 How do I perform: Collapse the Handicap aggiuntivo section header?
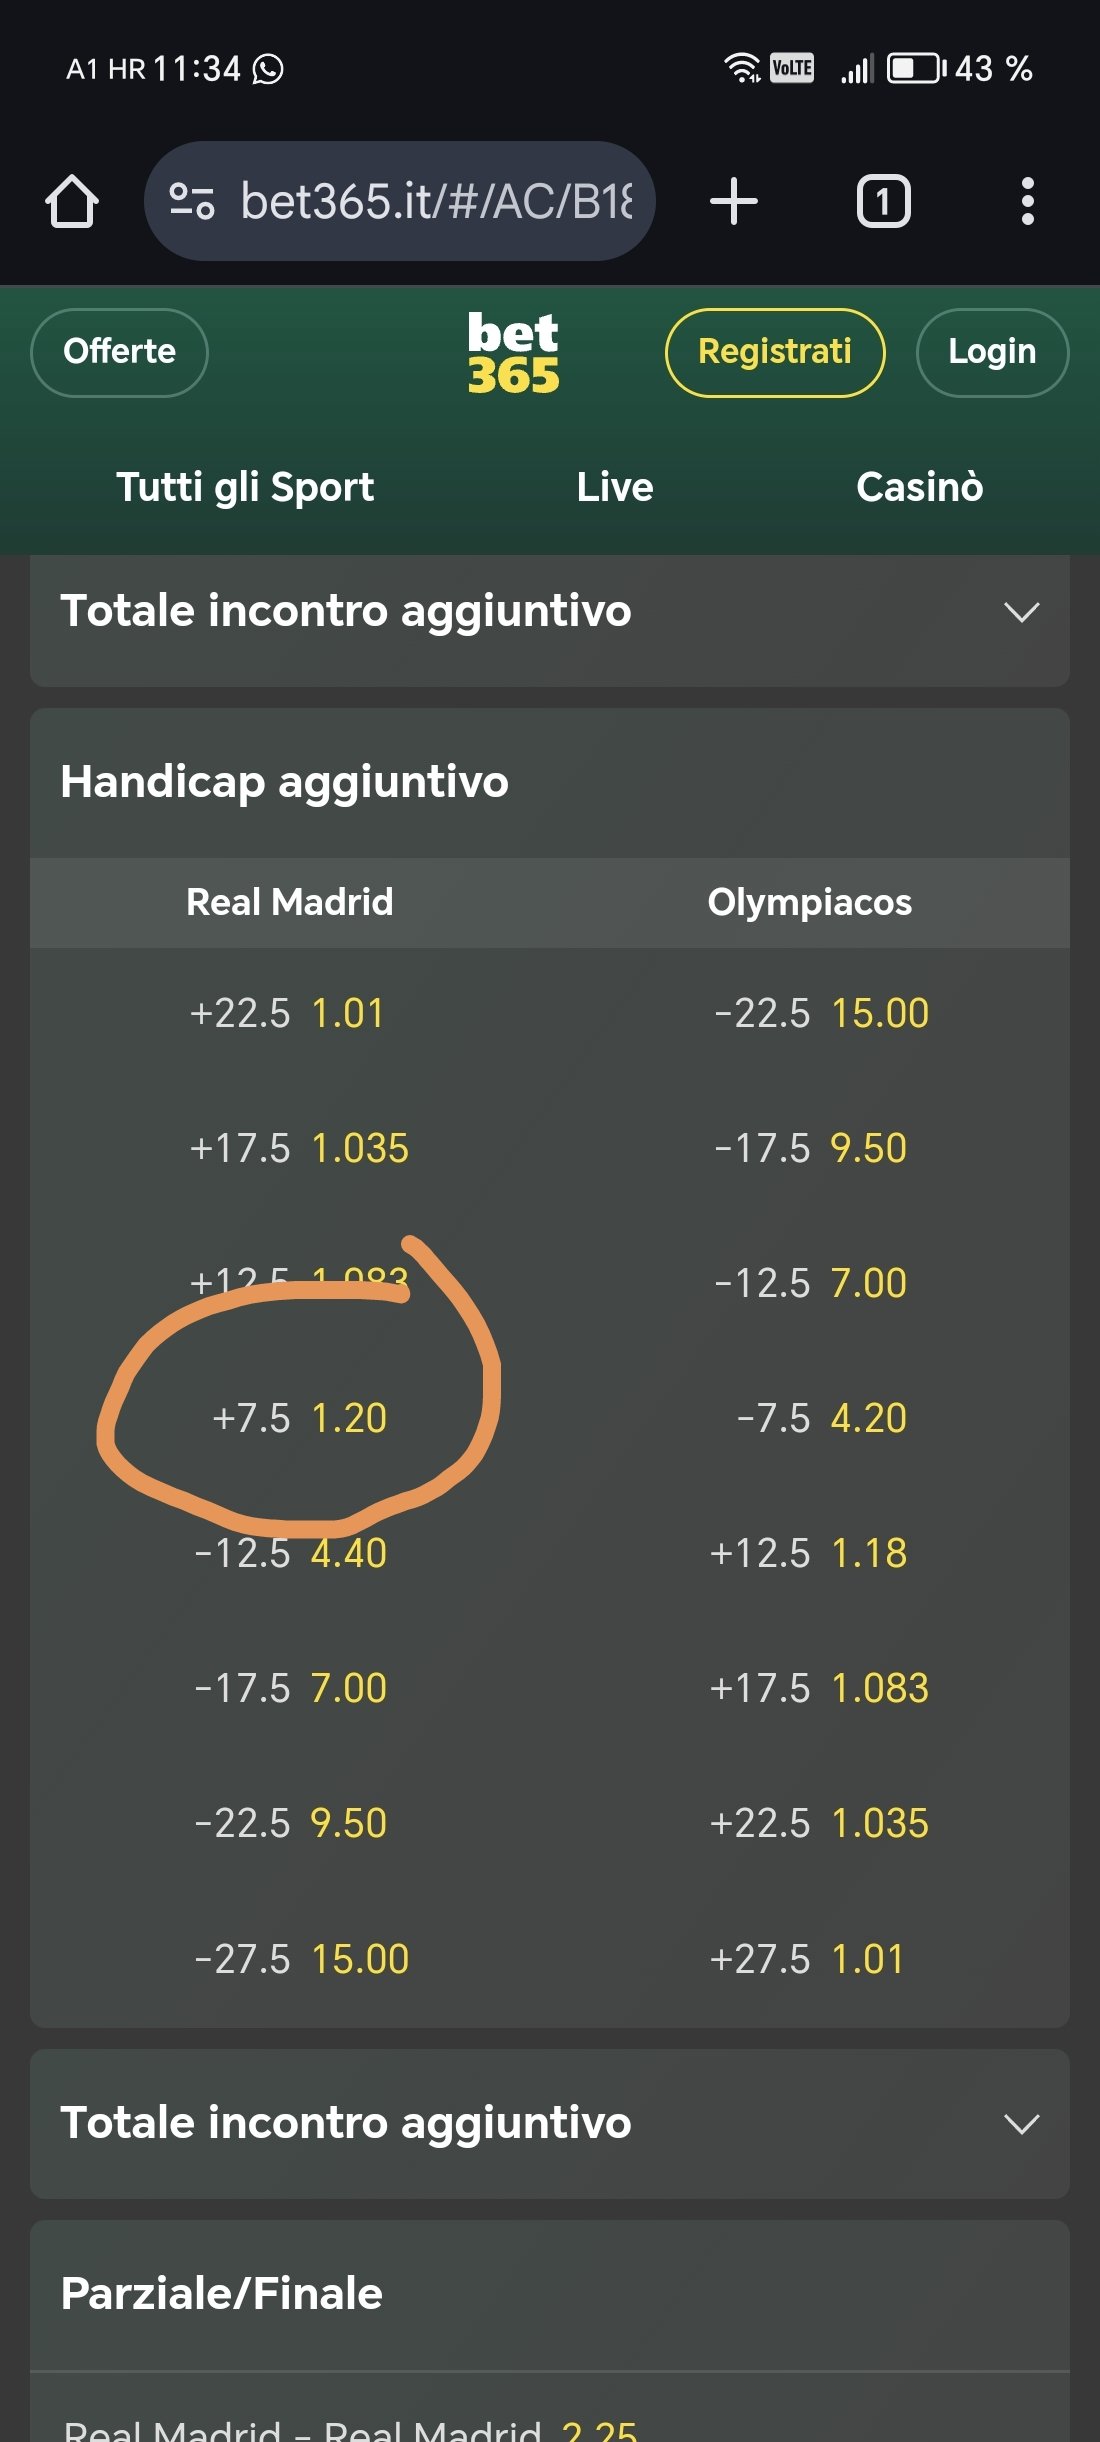550,782
